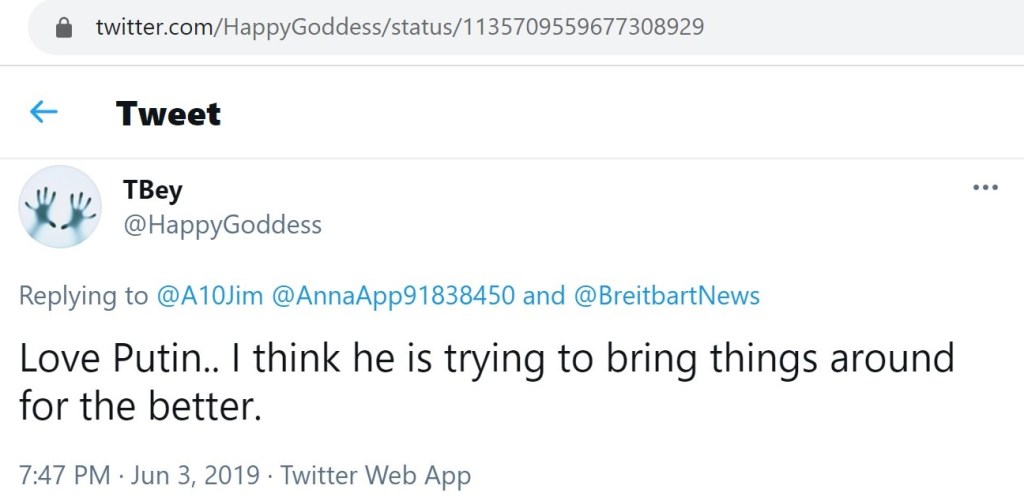Click the 'Replying to' label text

83,296
